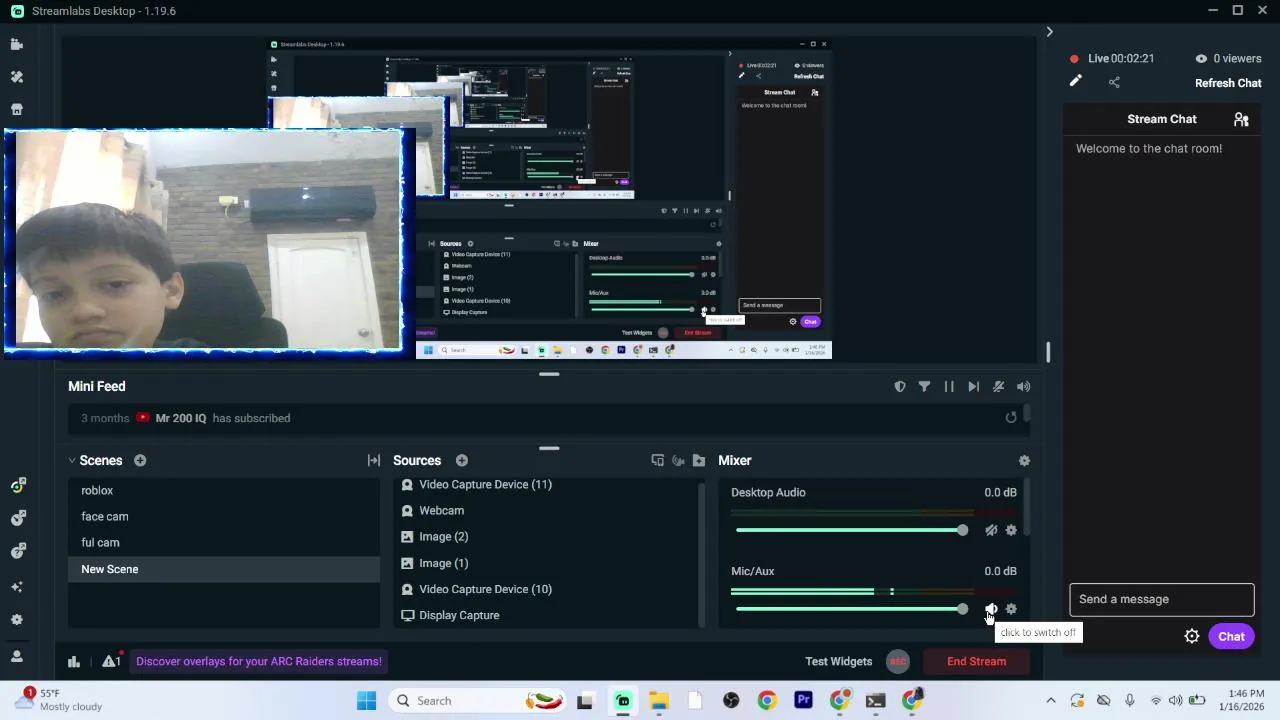Toggle the REC recording button
Image resolution: width=1280 pixels, height=720 pixels.
898,661
